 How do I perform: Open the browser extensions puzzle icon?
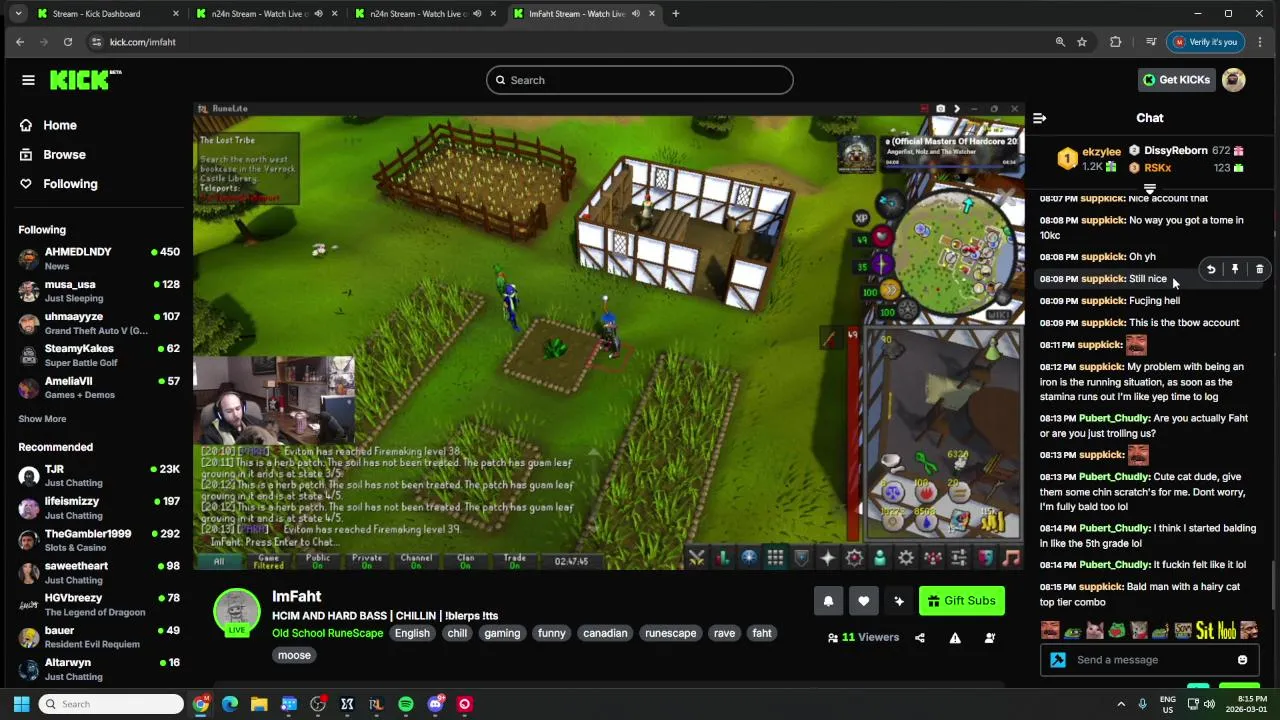point(1115,42)
